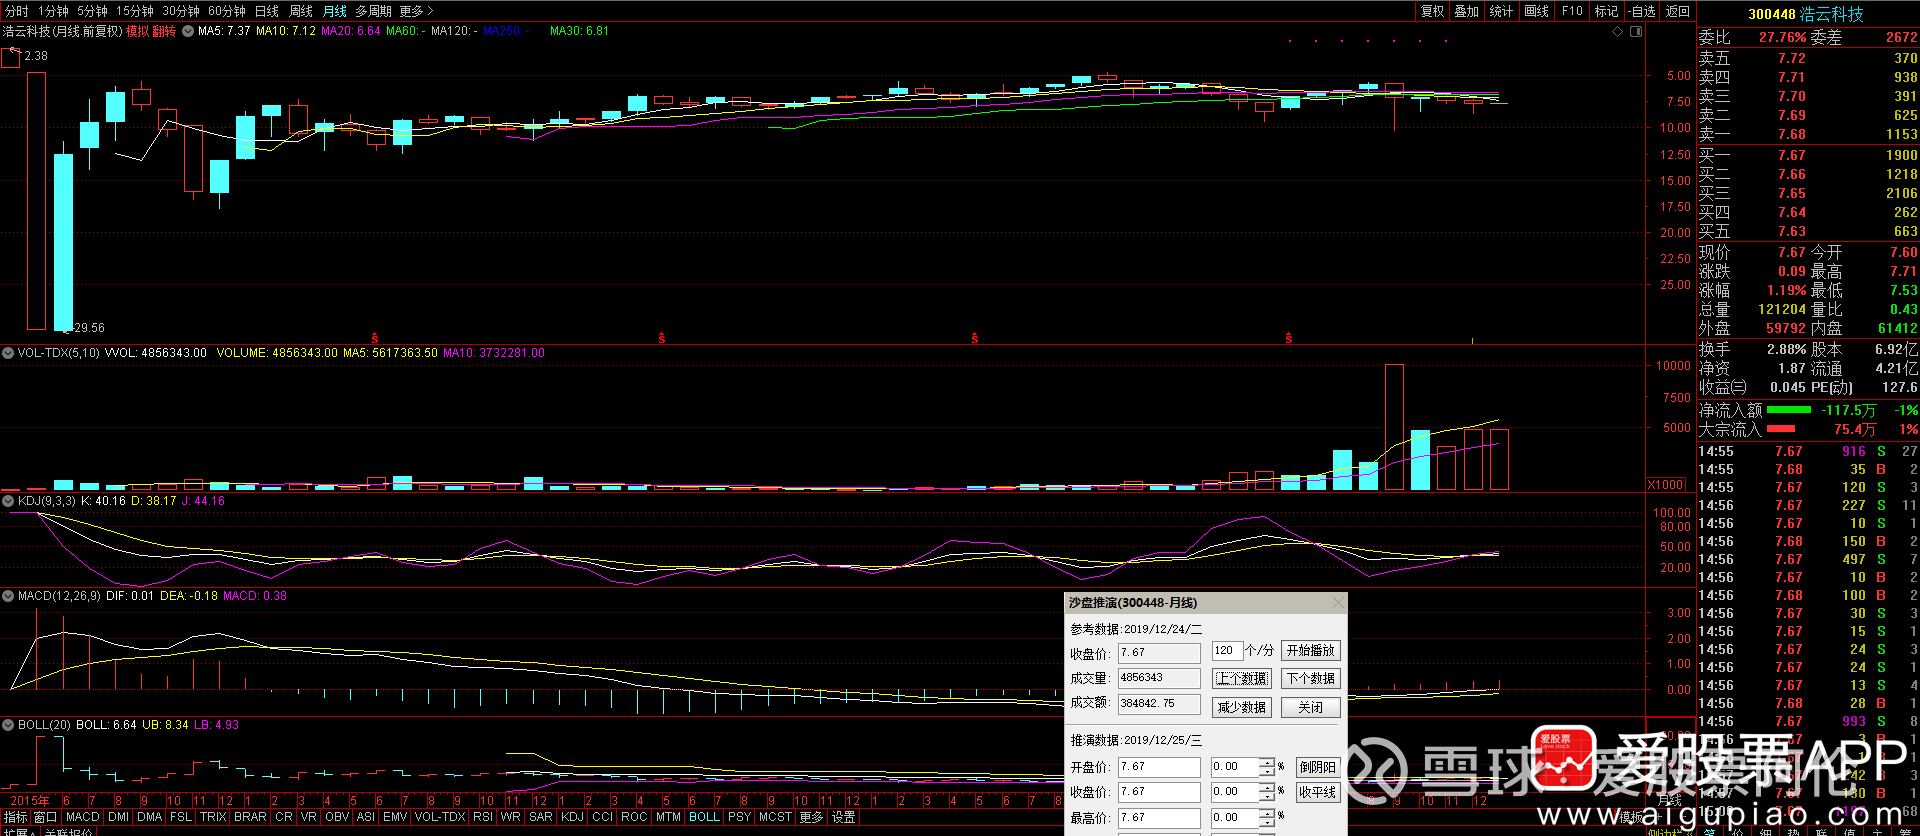1920x836 pixels.
Task: Select 日线 daily chart period
Action: [267, 11]
